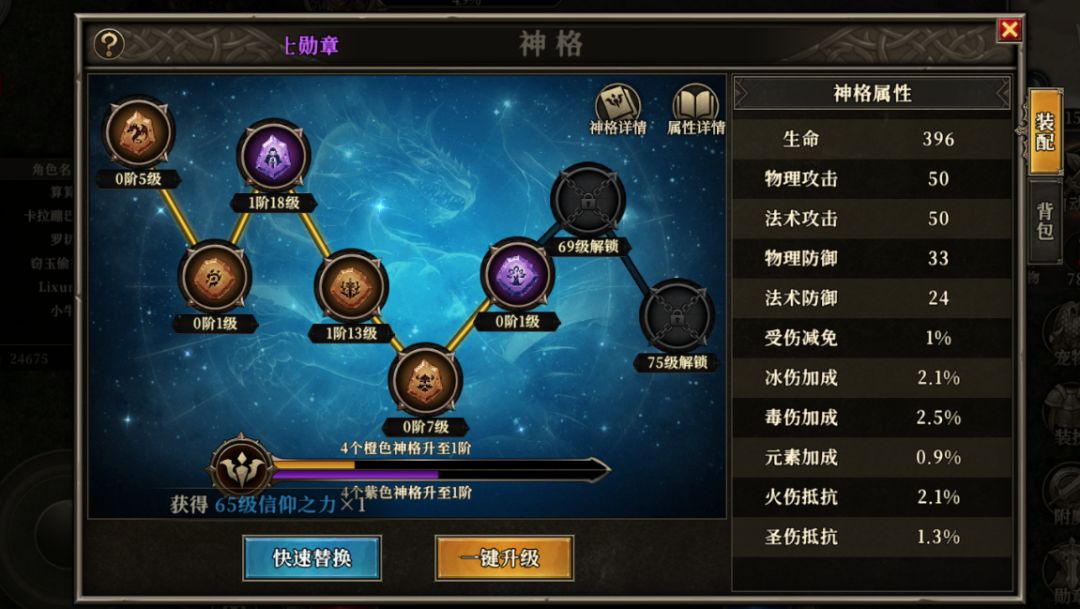Screen dimensions: 1080x609
Task: Click the 生命 396 attribute row
Action: 872,139
